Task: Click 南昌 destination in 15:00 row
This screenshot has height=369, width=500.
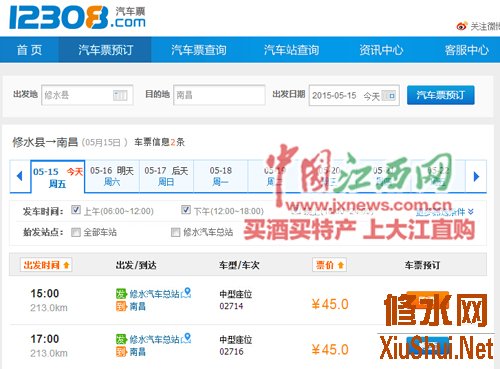Action: (x=138, y=306)
